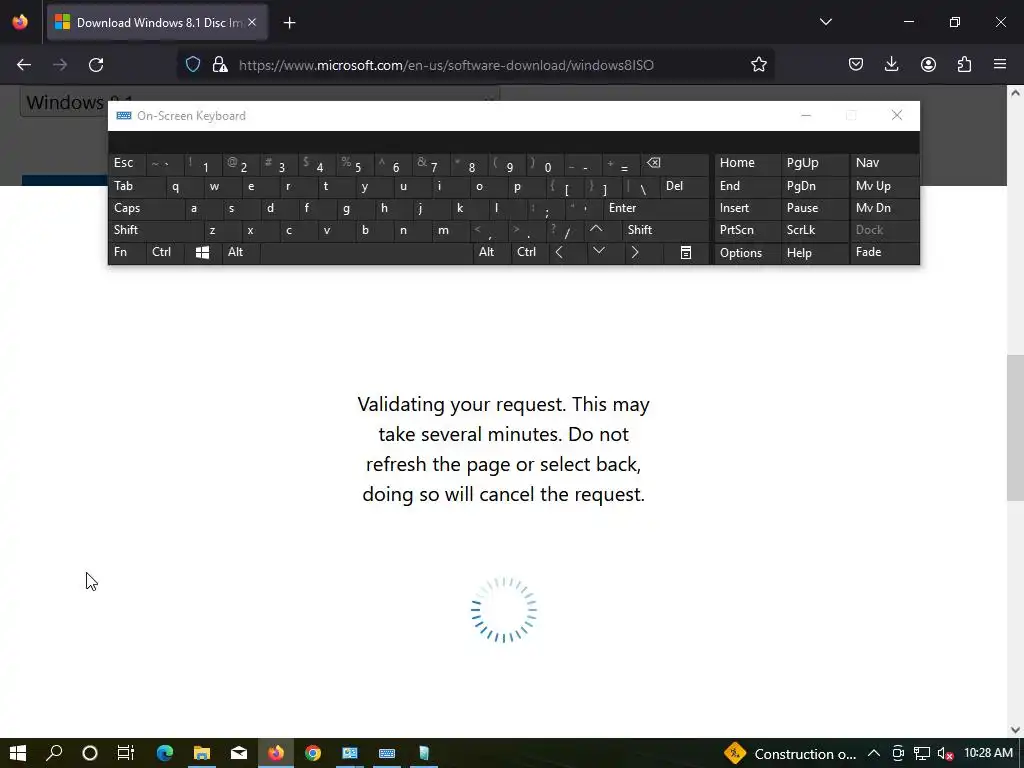This screenshot has width=1024, height=768.
Task: Click the Del key on On-Screen Keyboard
Action: point(684,186)
